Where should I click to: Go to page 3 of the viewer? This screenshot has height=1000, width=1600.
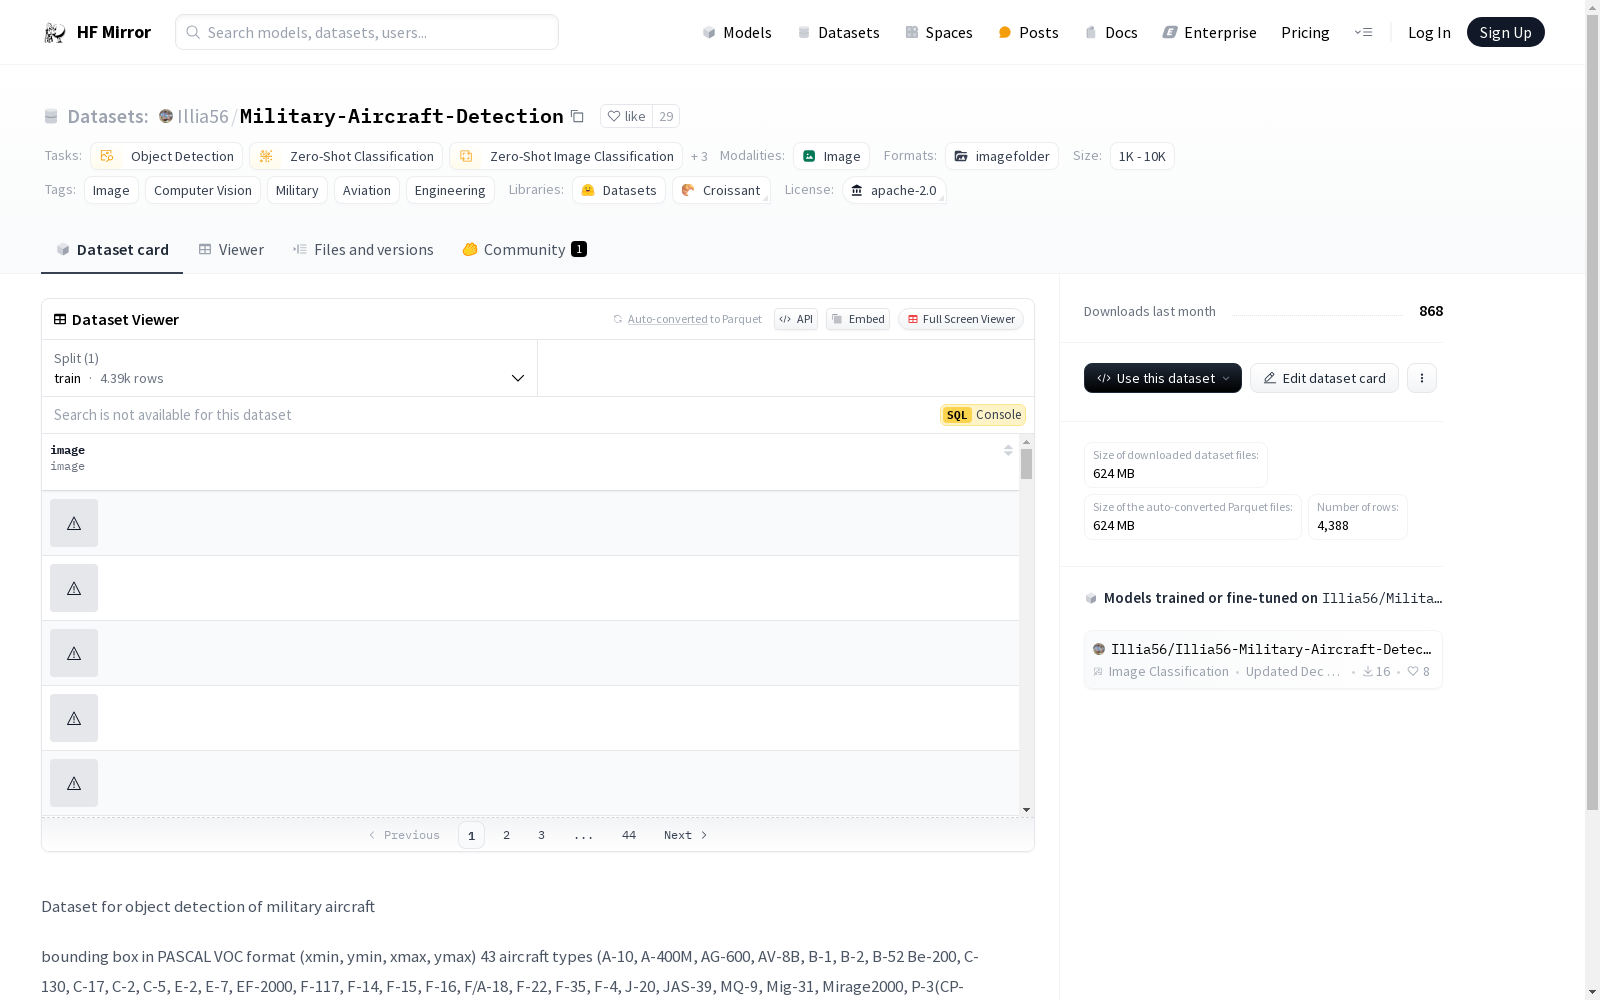[x=541, y=835]
